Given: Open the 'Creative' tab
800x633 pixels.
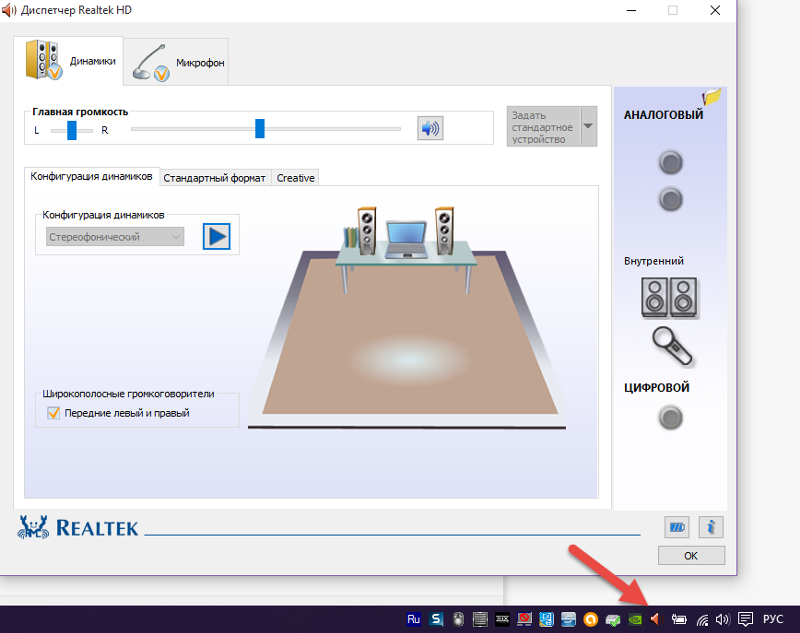Looking at the screenshot, I should coord(295,178).
